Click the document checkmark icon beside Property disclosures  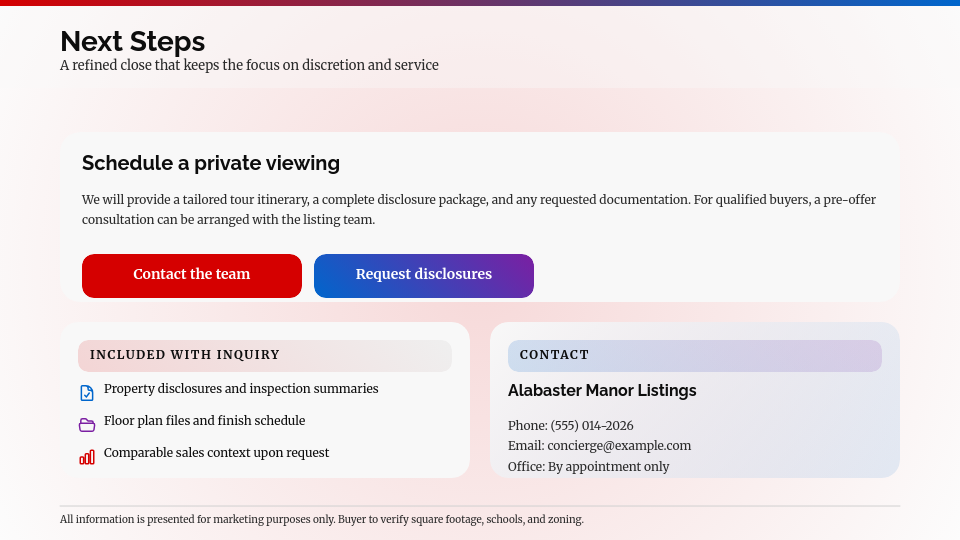pos(87,393)
